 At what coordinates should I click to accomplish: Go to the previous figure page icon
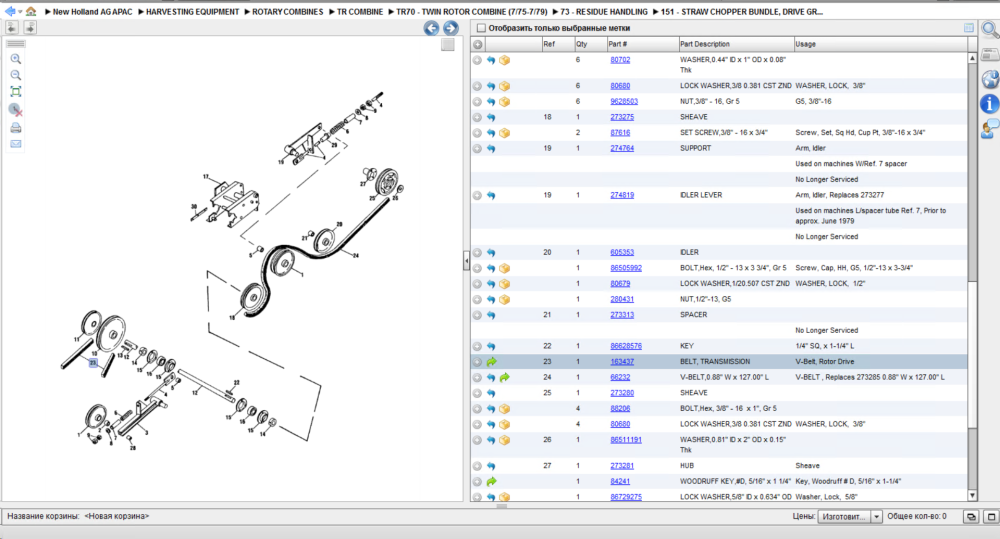[11, 27]
